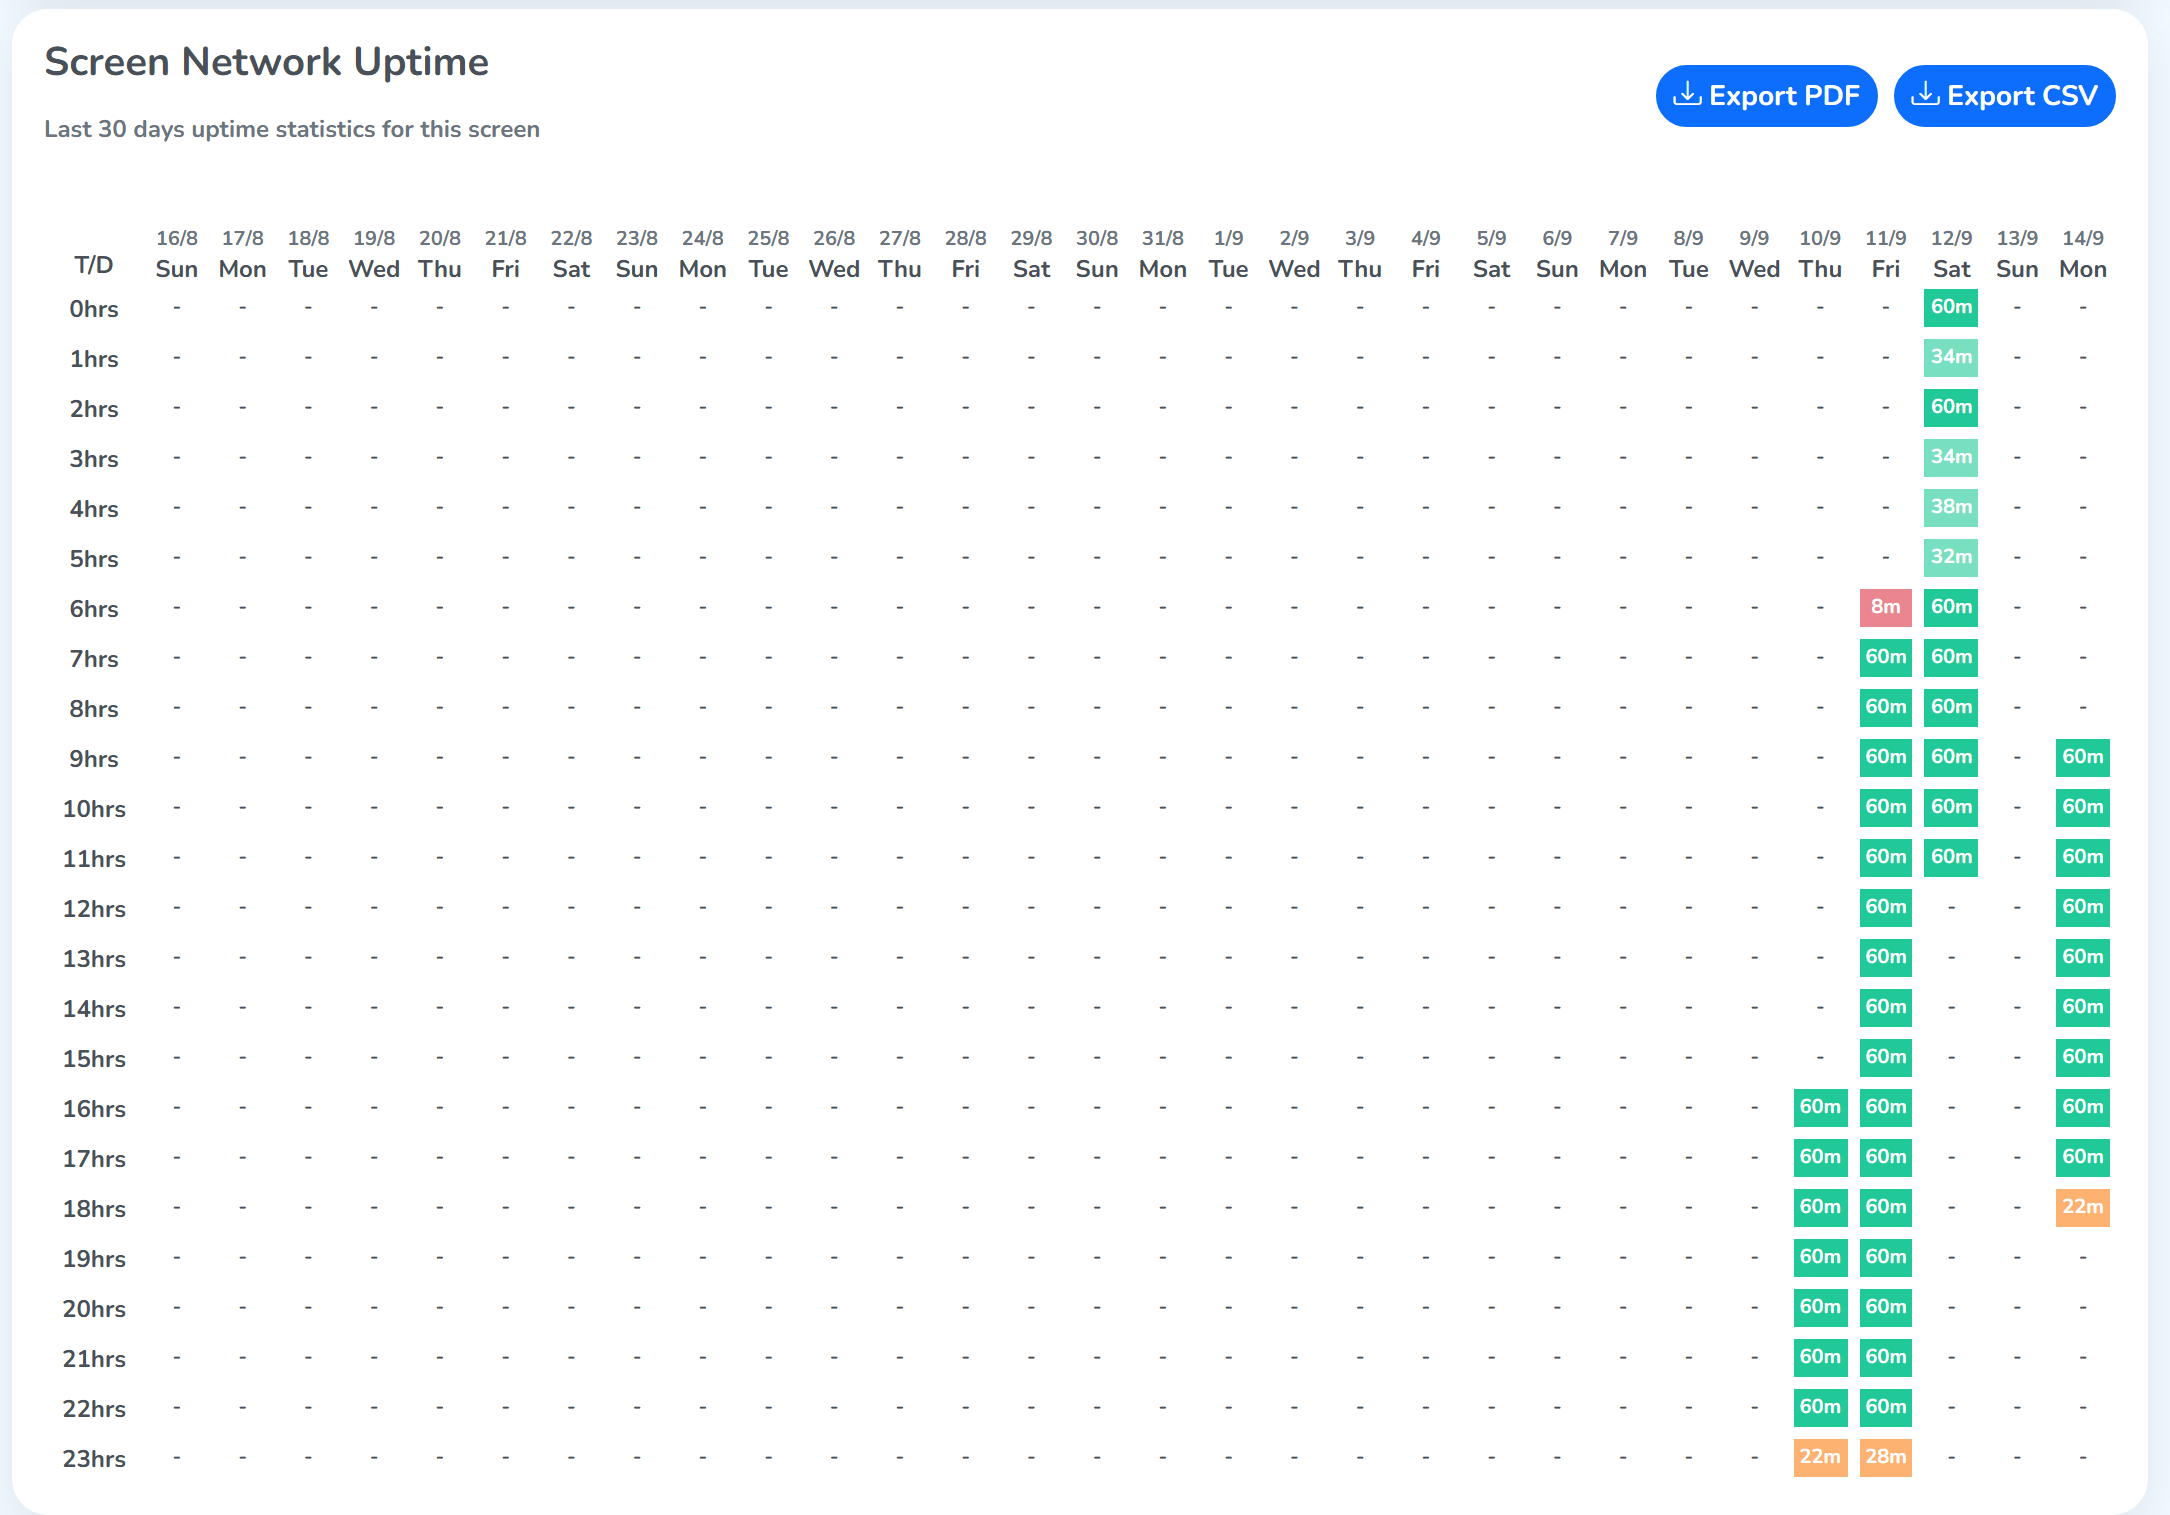Click the 14/9 Mon column header
This screenshot has height=1515, width=2170.
tap(2083, 254)
